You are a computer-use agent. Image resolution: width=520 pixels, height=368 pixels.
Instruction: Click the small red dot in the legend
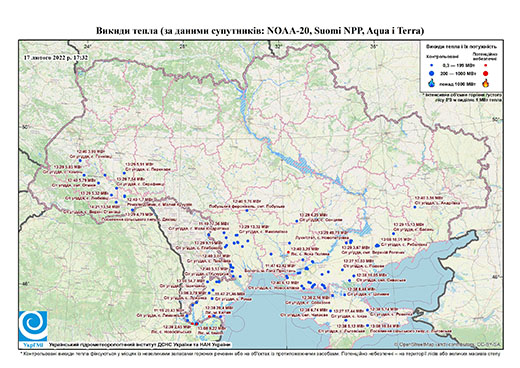click(485, 66)
